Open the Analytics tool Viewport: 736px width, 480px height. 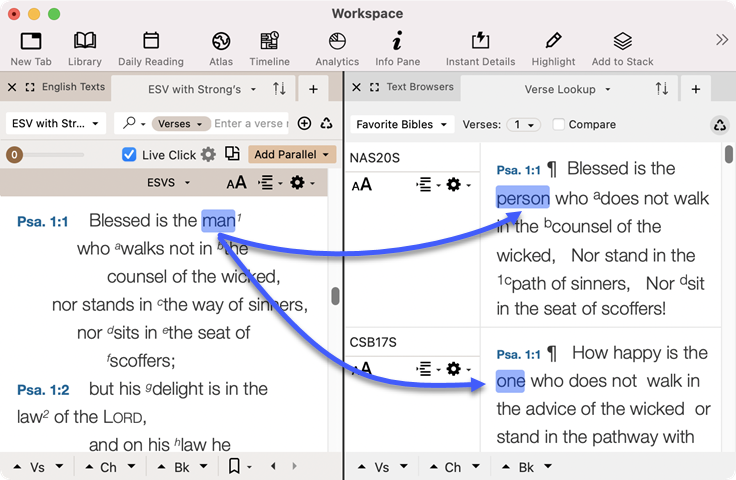[337, 47]
